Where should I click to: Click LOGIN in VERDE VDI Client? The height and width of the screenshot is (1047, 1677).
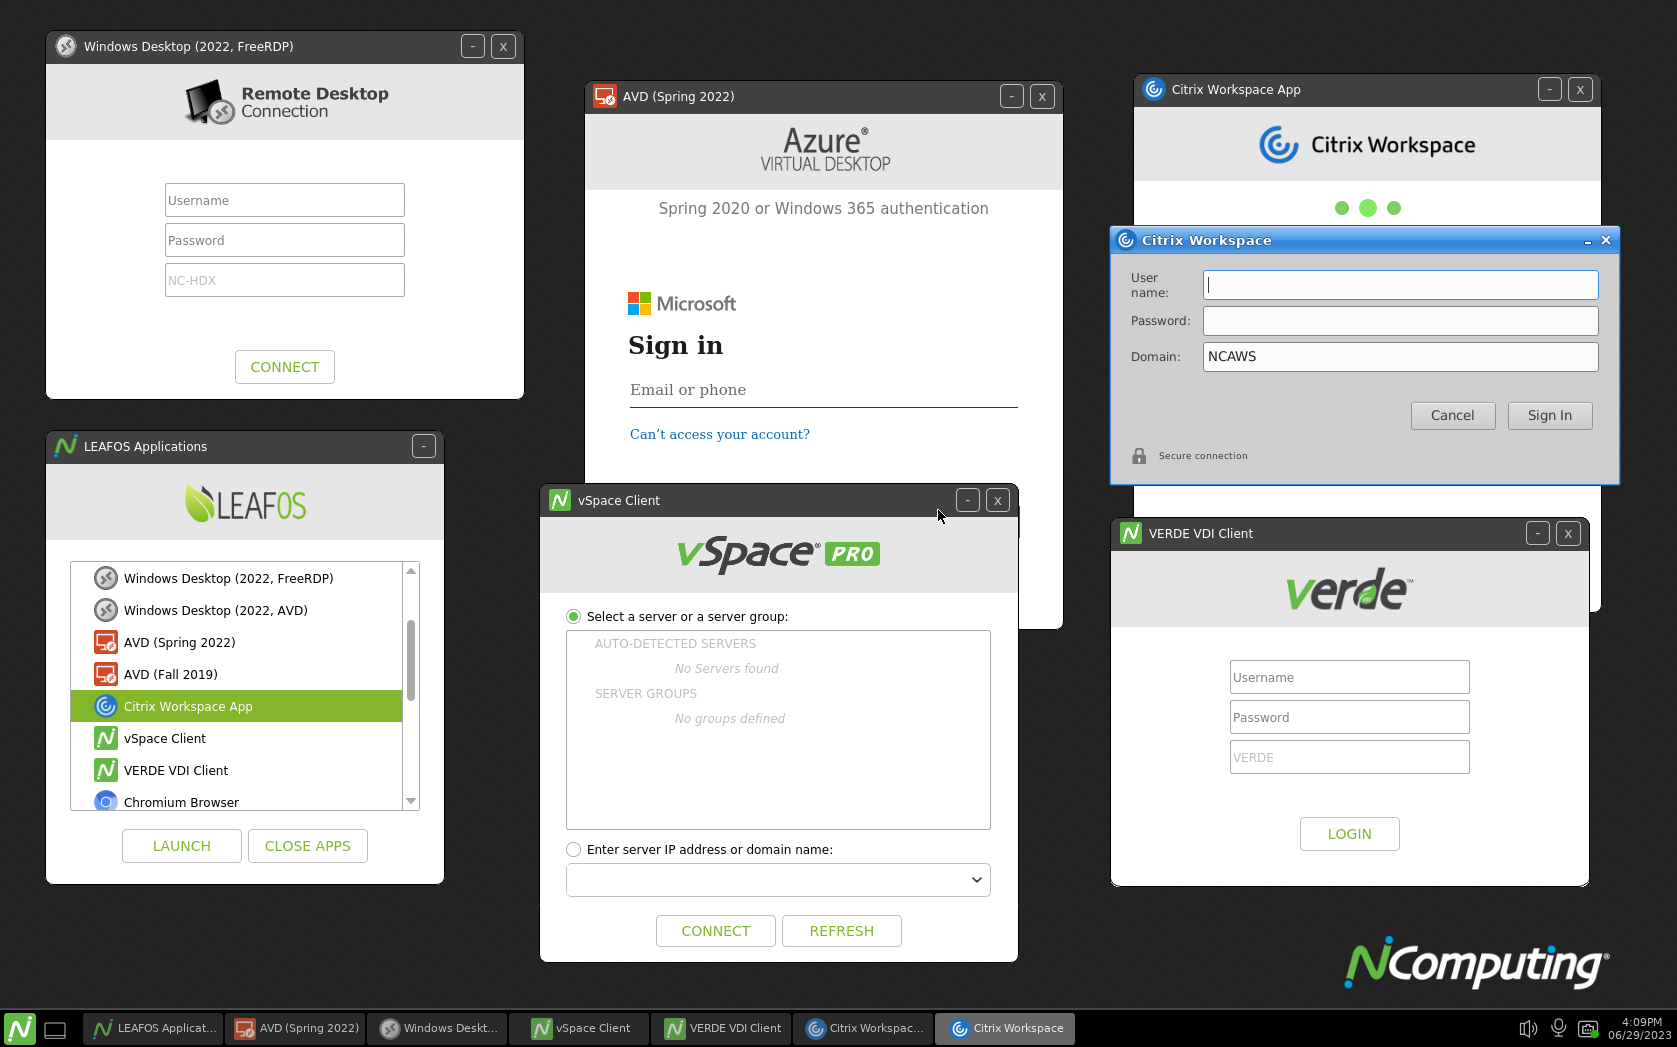(1350, 834)
